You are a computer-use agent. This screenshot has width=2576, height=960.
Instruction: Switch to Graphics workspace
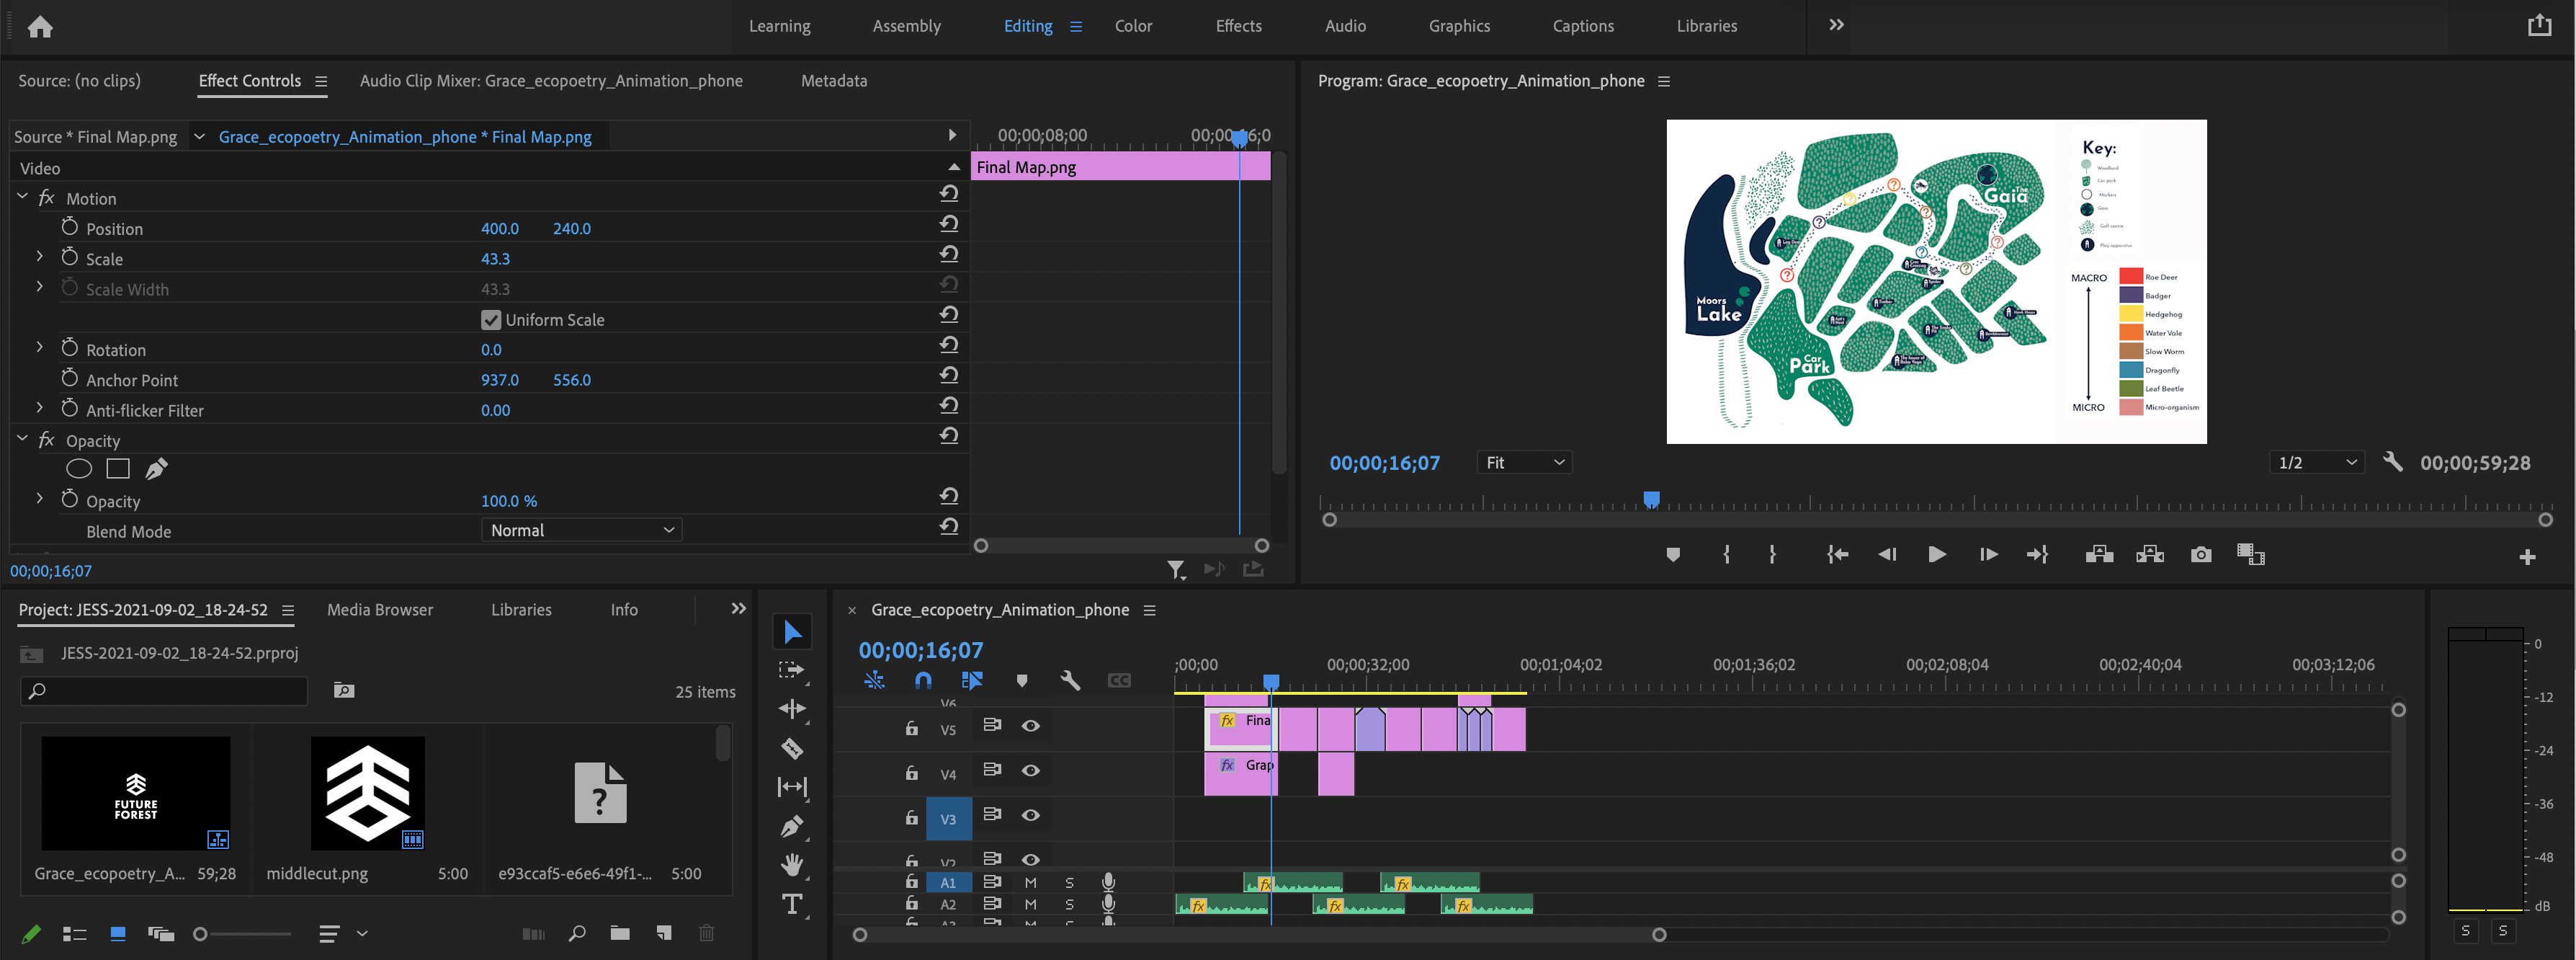click(1459, 26)
